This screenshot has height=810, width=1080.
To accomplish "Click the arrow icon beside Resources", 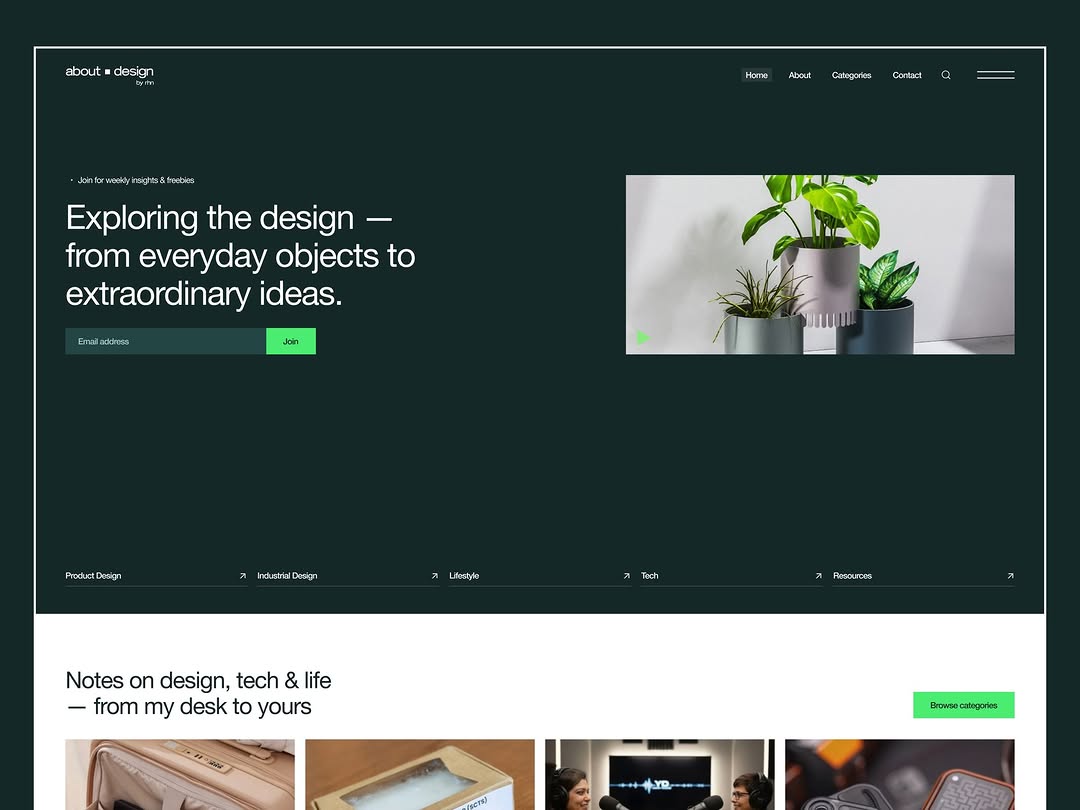I will (1010, 576).
